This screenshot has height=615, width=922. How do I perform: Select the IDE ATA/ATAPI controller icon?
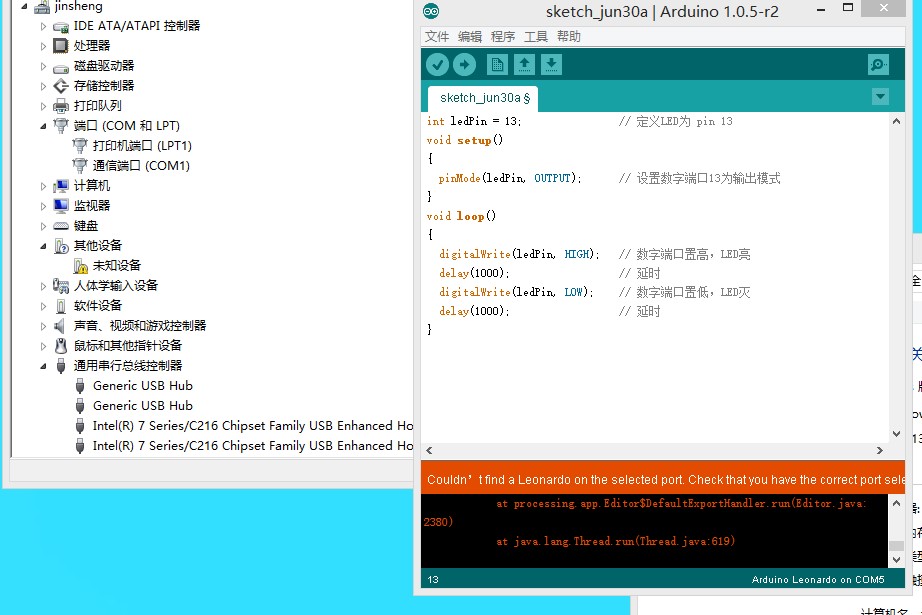[x=61, y=26]
